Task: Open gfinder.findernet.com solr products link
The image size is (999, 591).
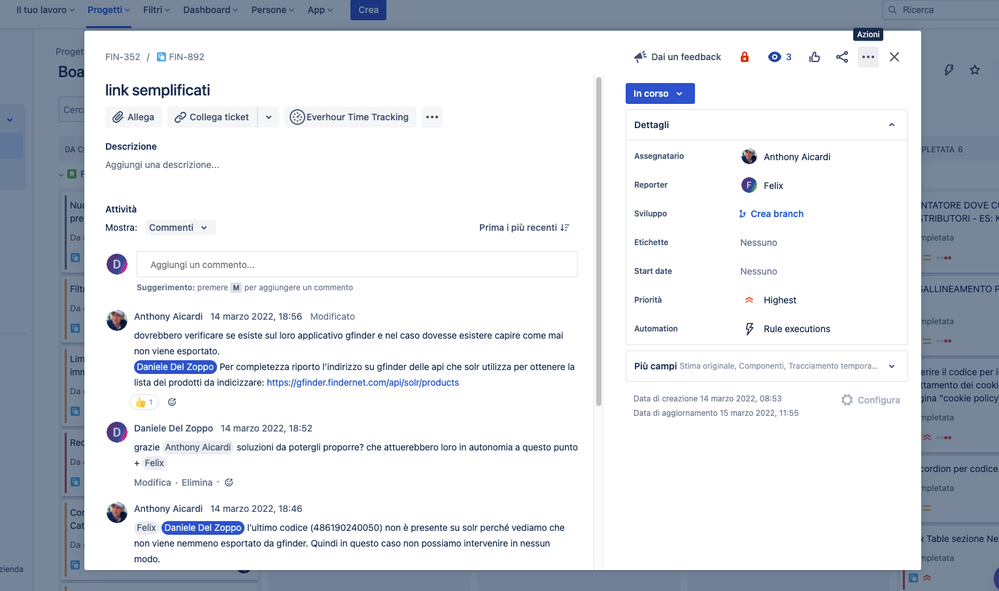Action: click(363, 383)
